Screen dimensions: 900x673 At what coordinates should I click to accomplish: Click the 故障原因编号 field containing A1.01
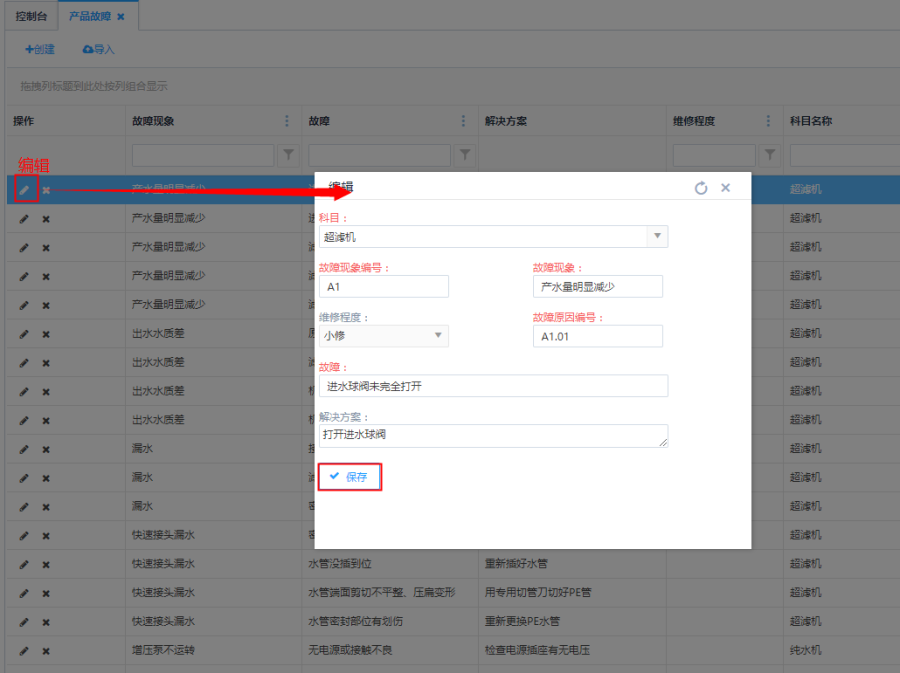(x=597, y=336)
